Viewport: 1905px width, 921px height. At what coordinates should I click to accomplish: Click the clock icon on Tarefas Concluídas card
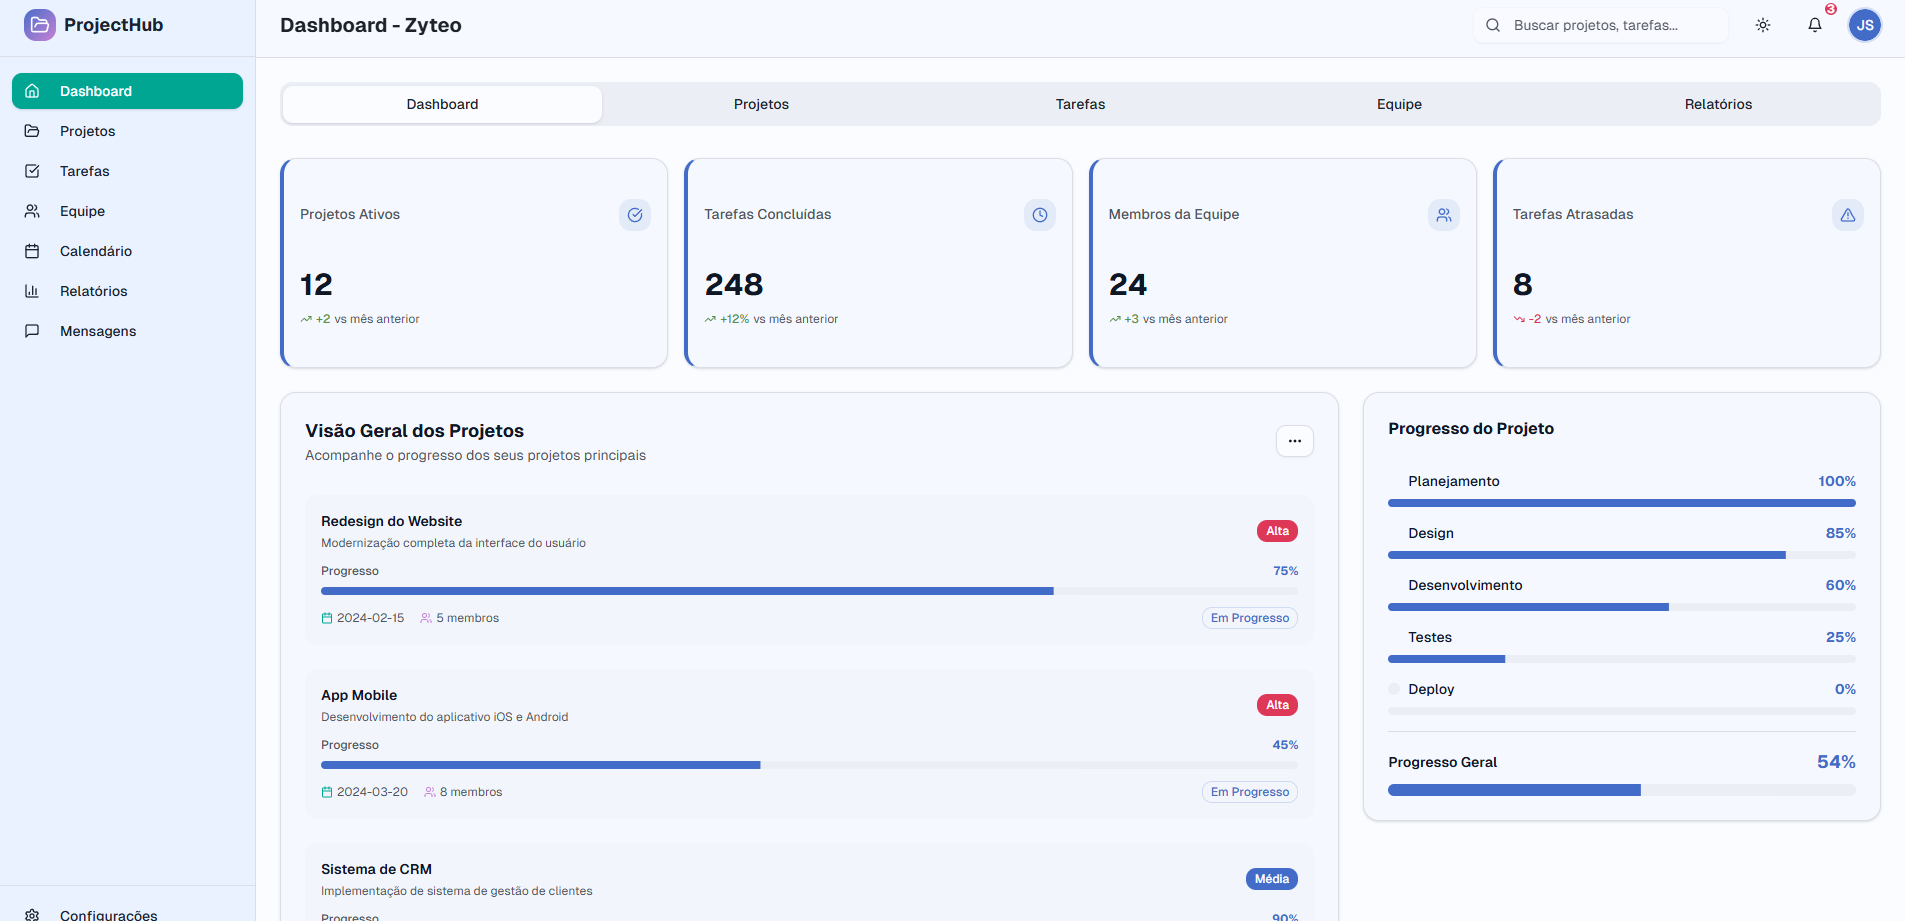pos(1039,214)
